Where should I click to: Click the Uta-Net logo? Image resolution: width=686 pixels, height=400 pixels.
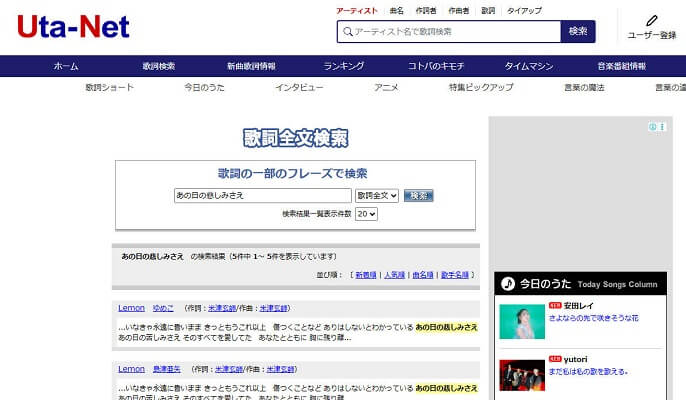(x=73, y=27)
